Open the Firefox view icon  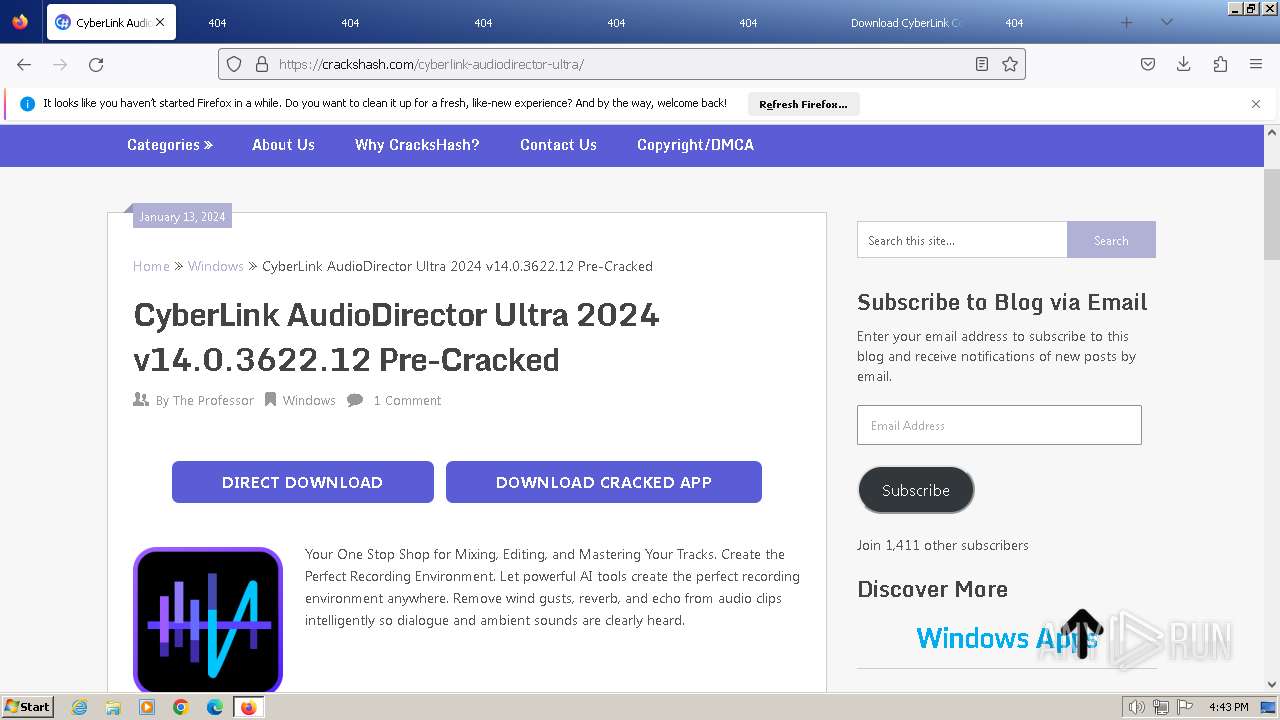pos(20,22)
